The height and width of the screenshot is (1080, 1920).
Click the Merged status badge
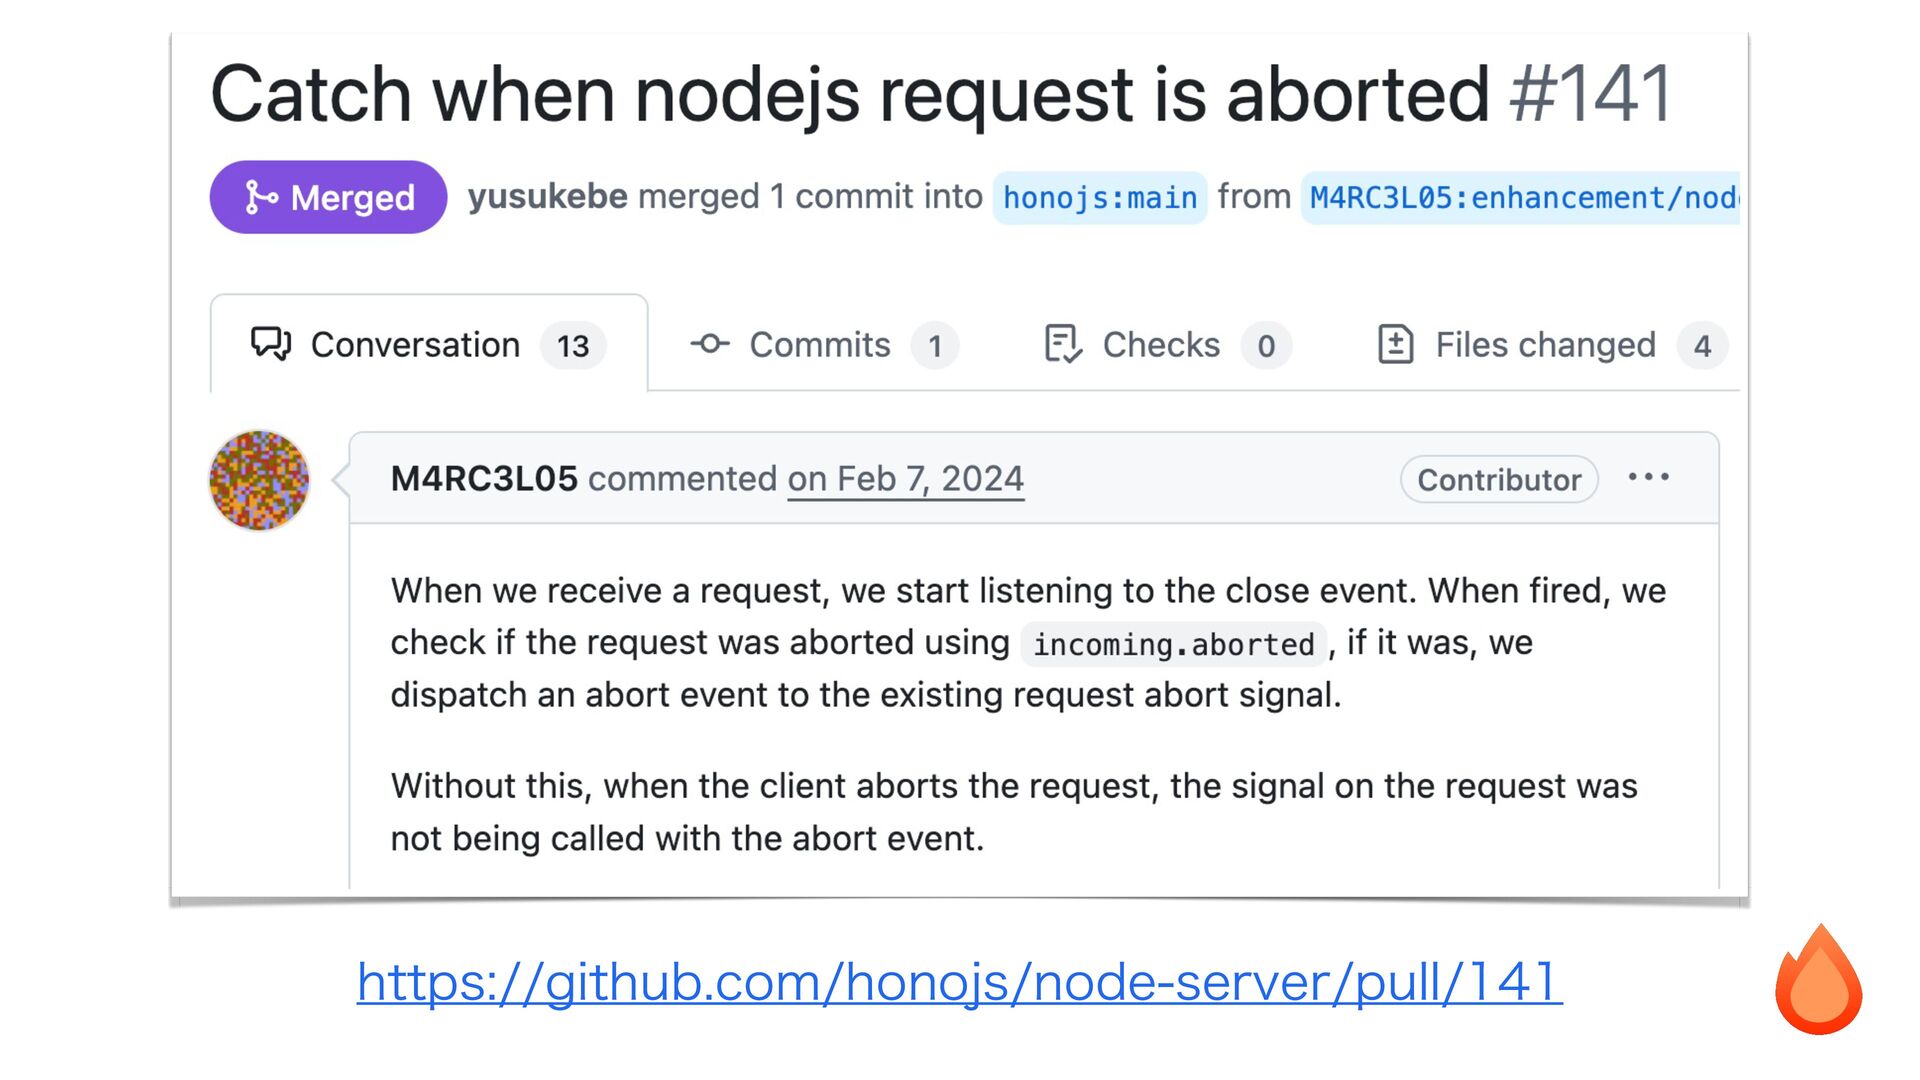coord(328,197)
